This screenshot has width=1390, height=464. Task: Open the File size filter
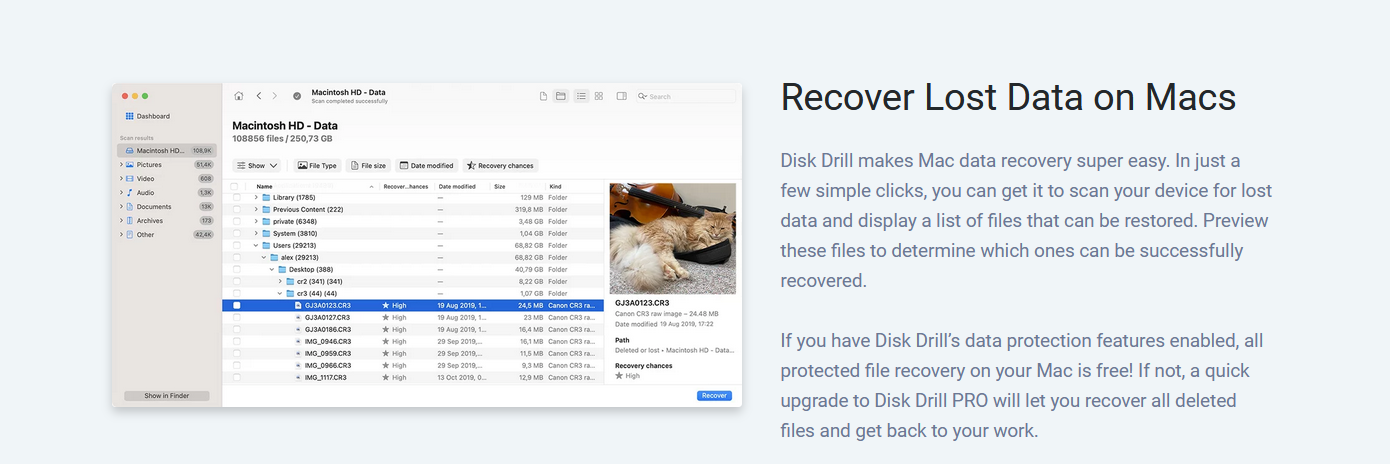[368, 165]
